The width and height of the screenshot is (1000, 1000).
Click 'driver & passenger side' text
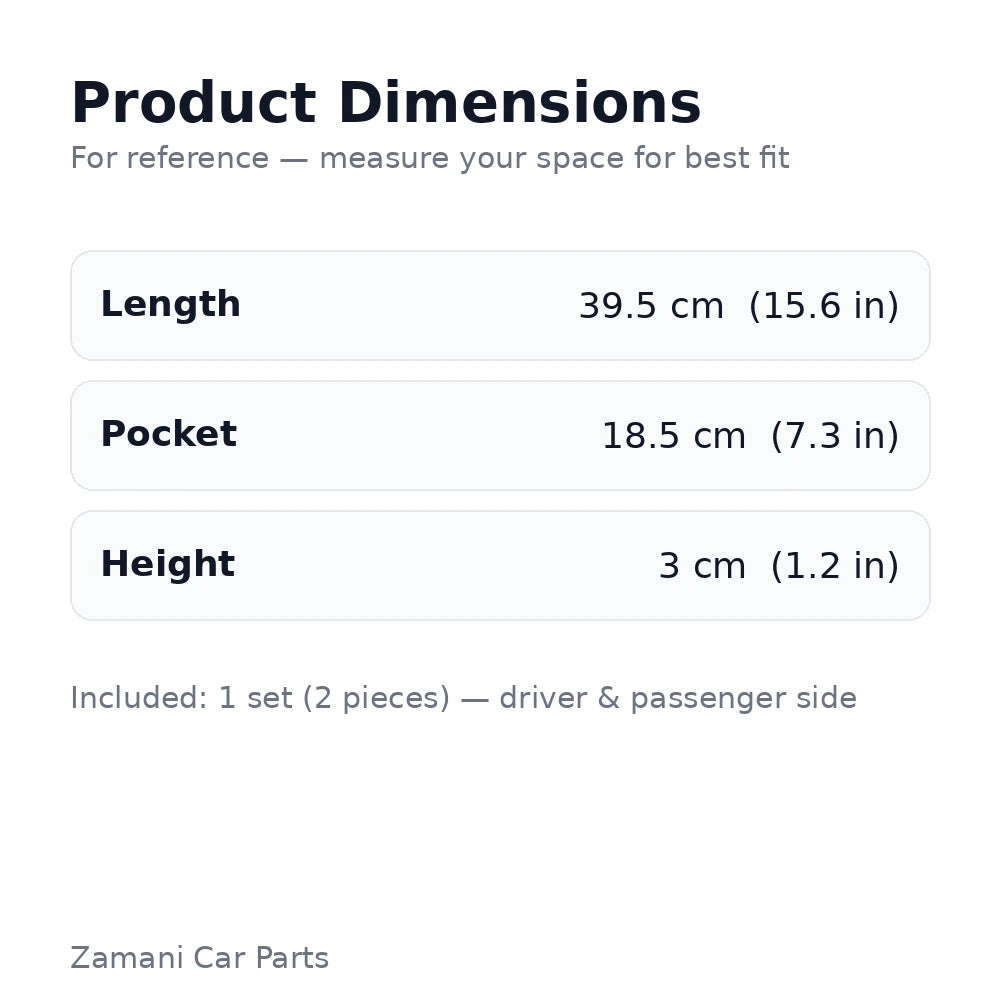click(x=677, y=698)
